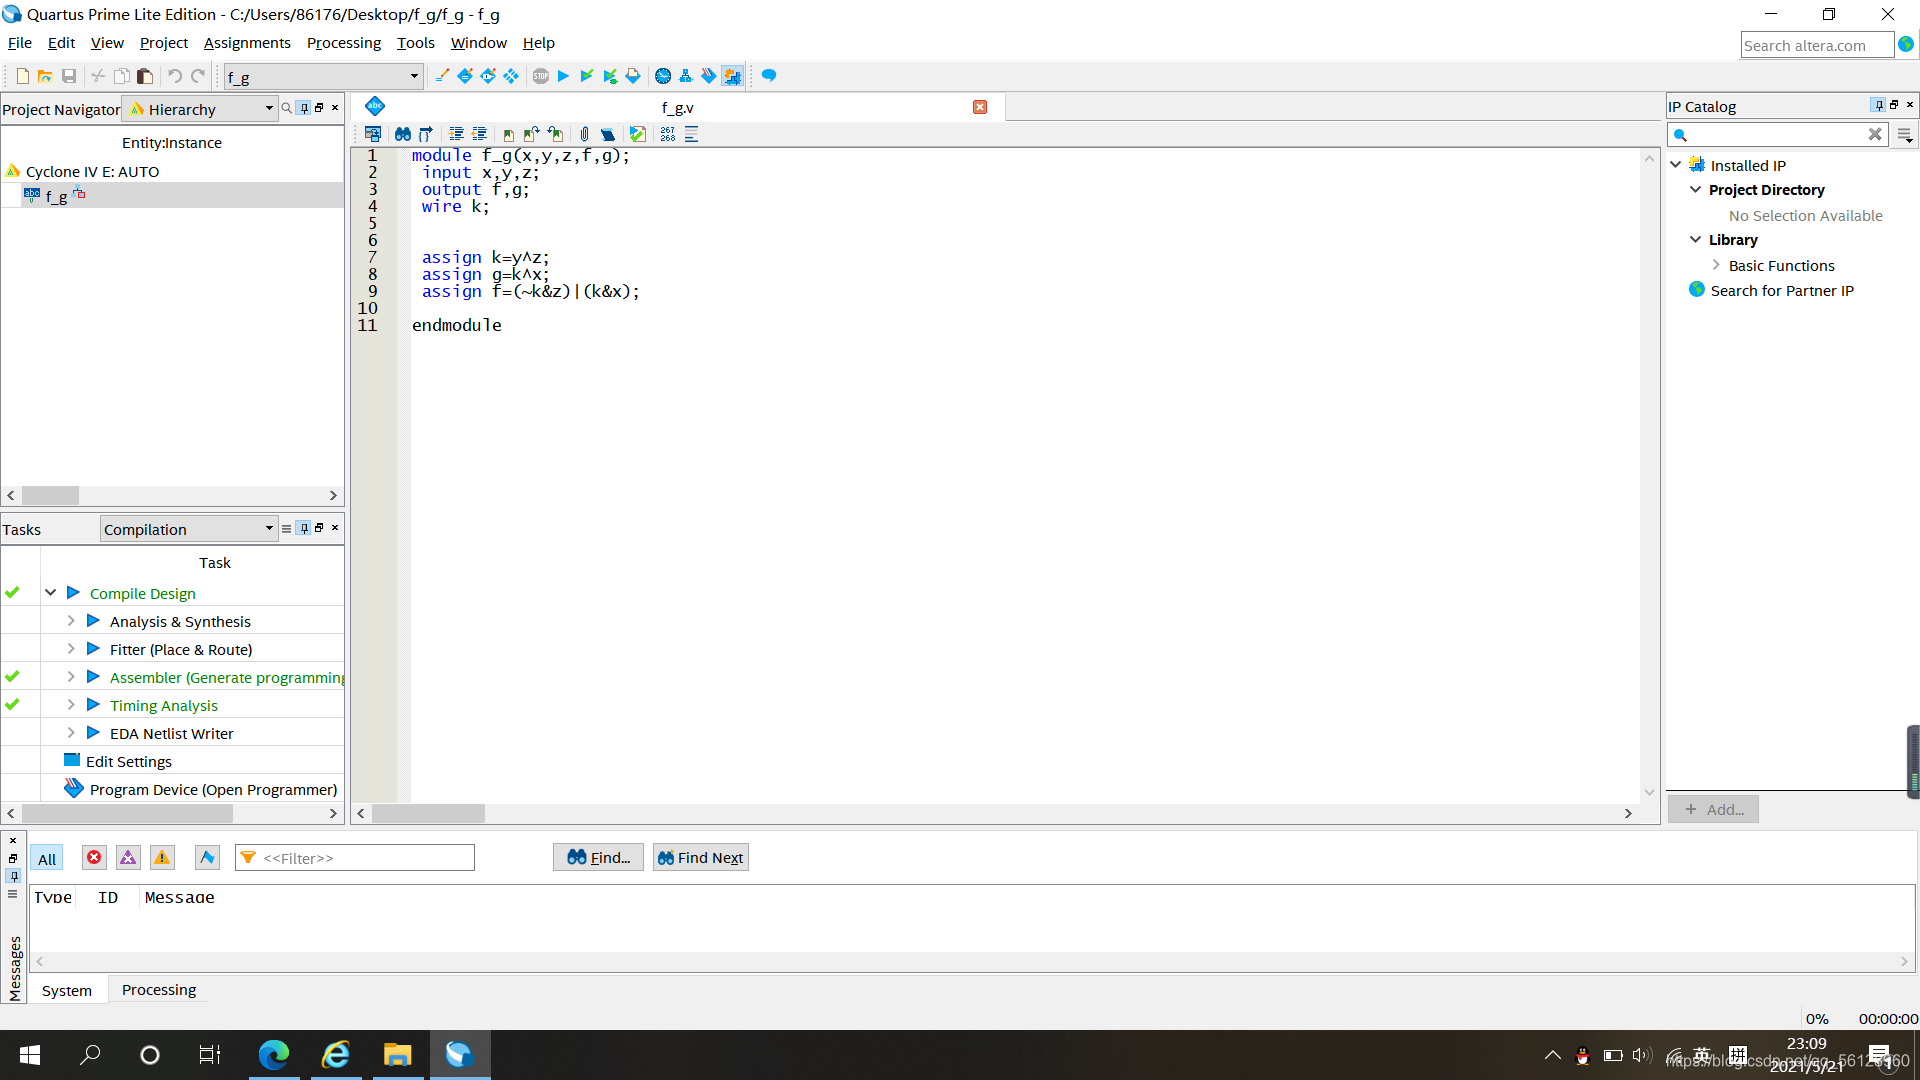The height and width of the screenshot is (1080, 1920).
Task: Toggle the error message filter
Action: [x=94, y=857]
